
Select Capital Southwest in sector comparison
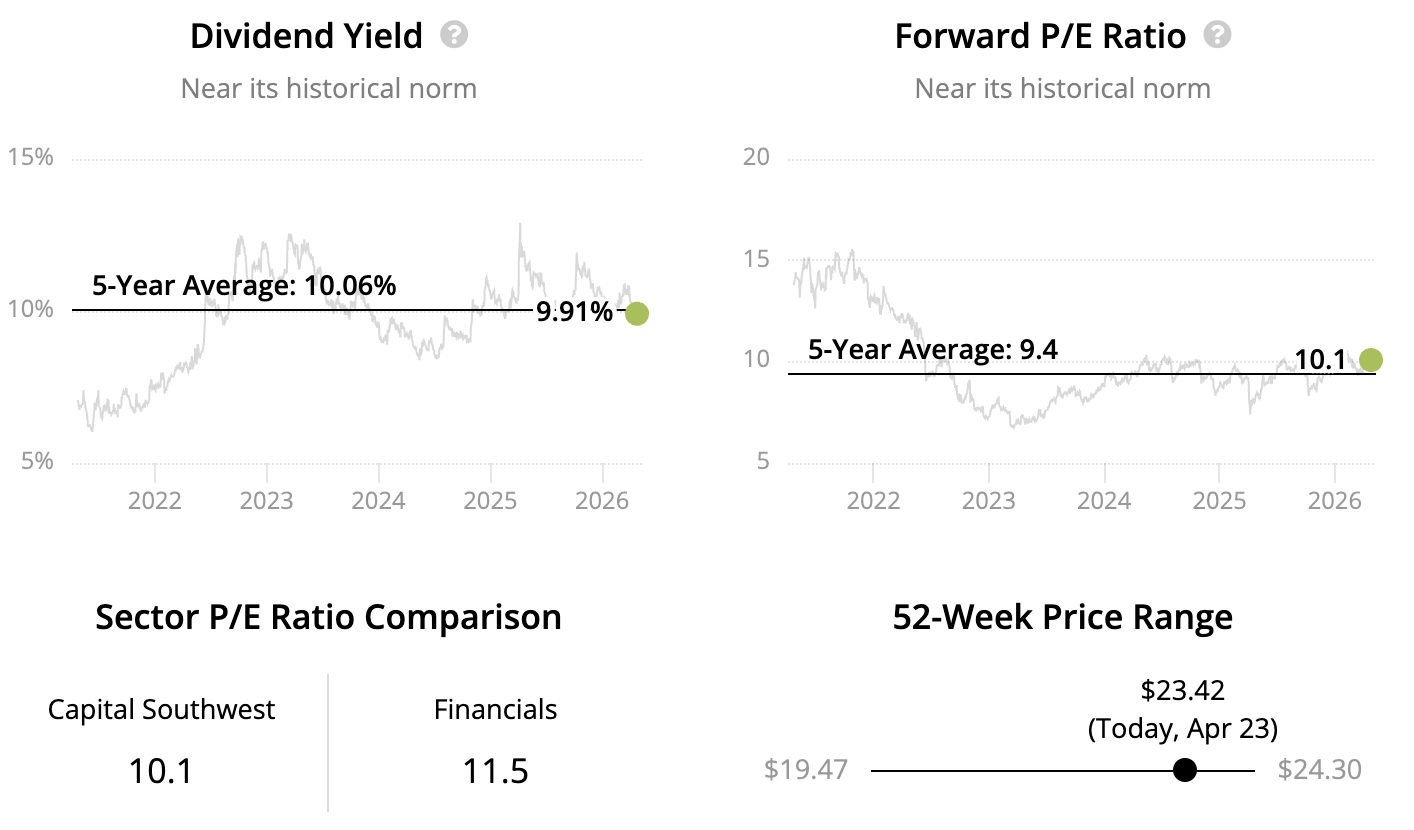click(x=162, y=710)
